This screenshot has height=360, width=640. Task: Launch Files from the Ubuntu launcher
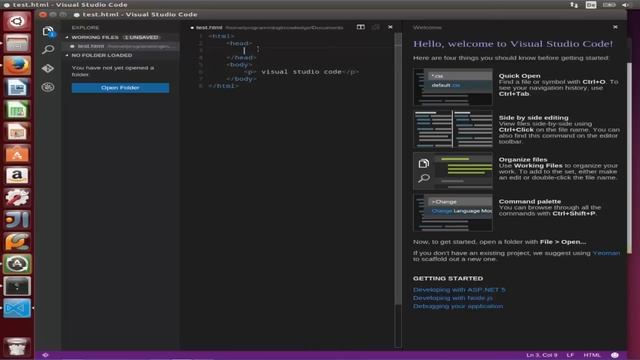click(17, 43)
